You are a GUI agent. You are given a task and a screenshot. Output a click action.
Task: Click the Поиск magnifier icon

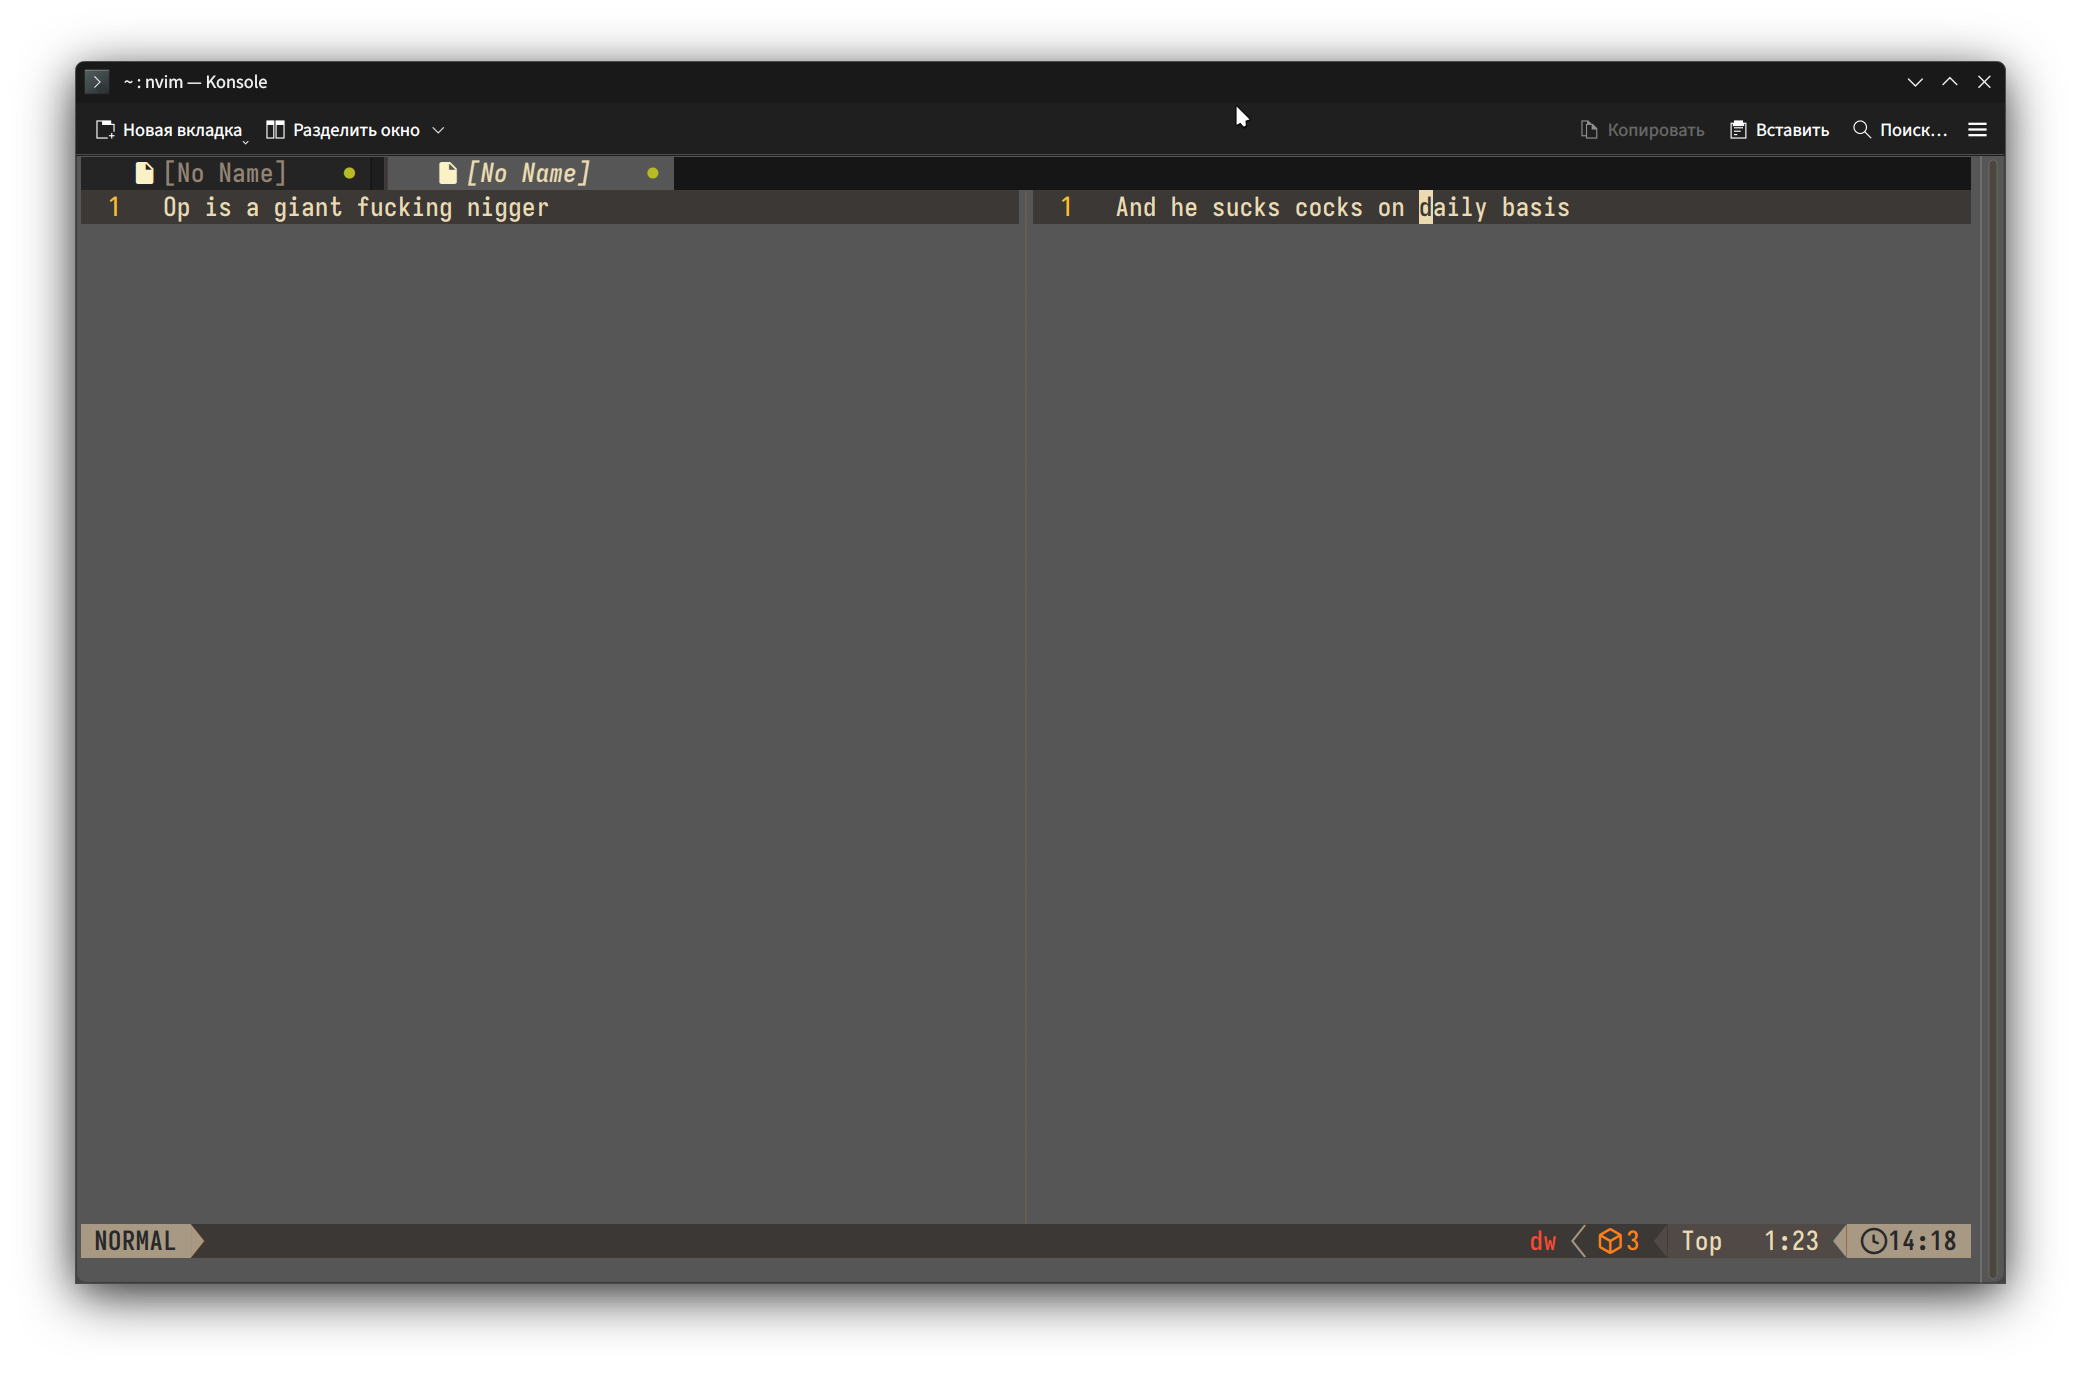pos(1861,130)
